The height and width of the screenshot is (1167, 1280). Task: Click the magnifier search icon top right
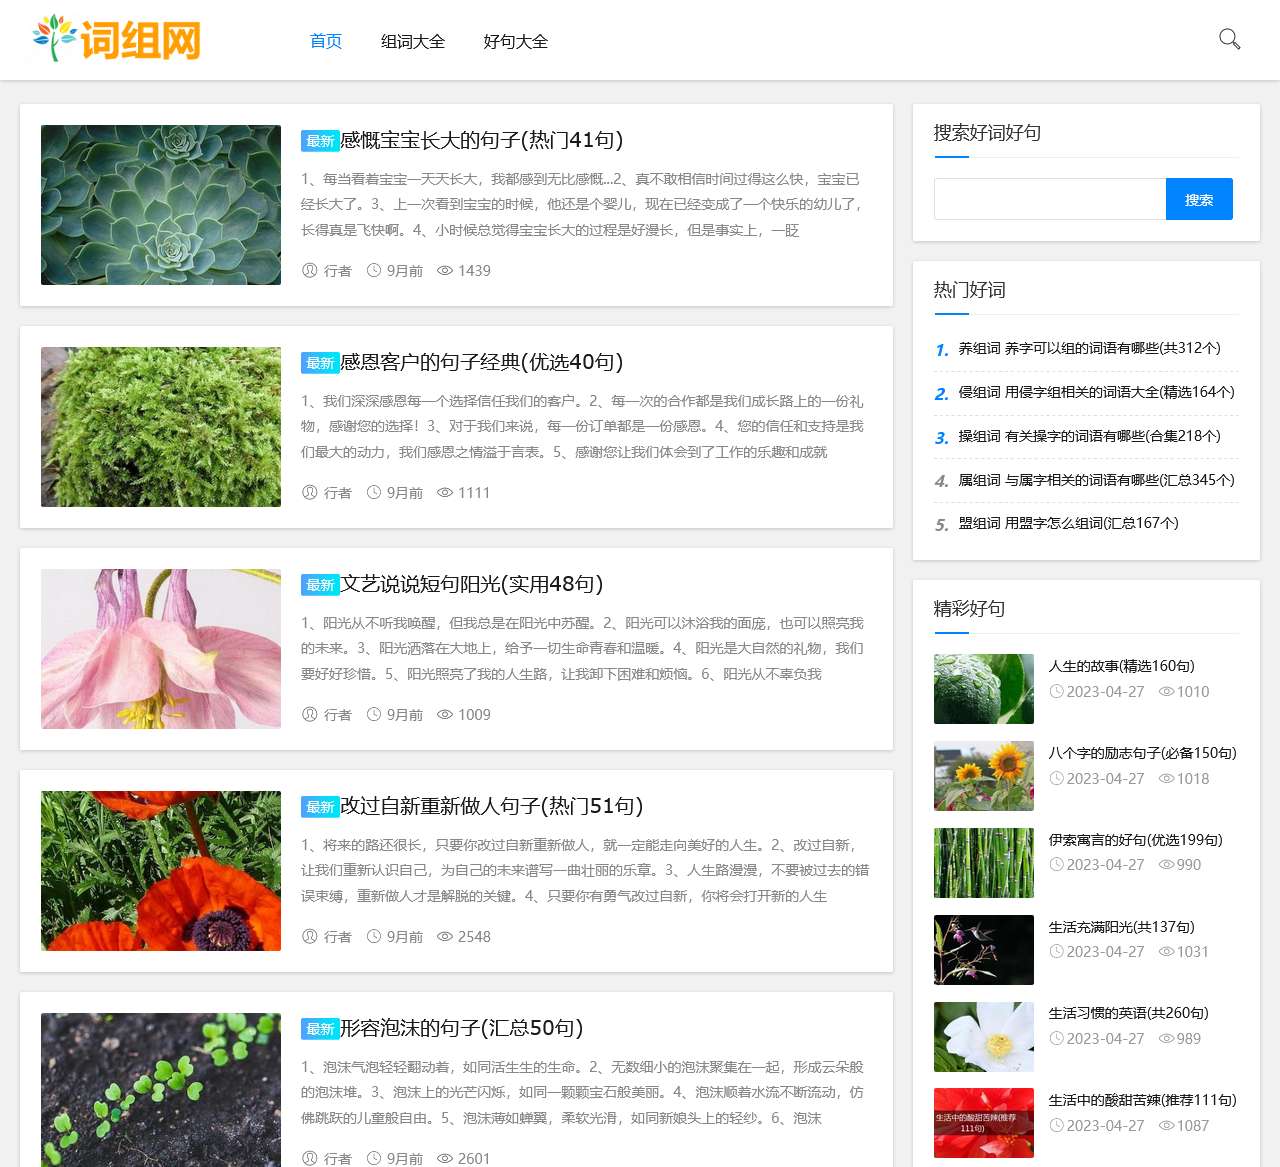(x=1229, y=41)
